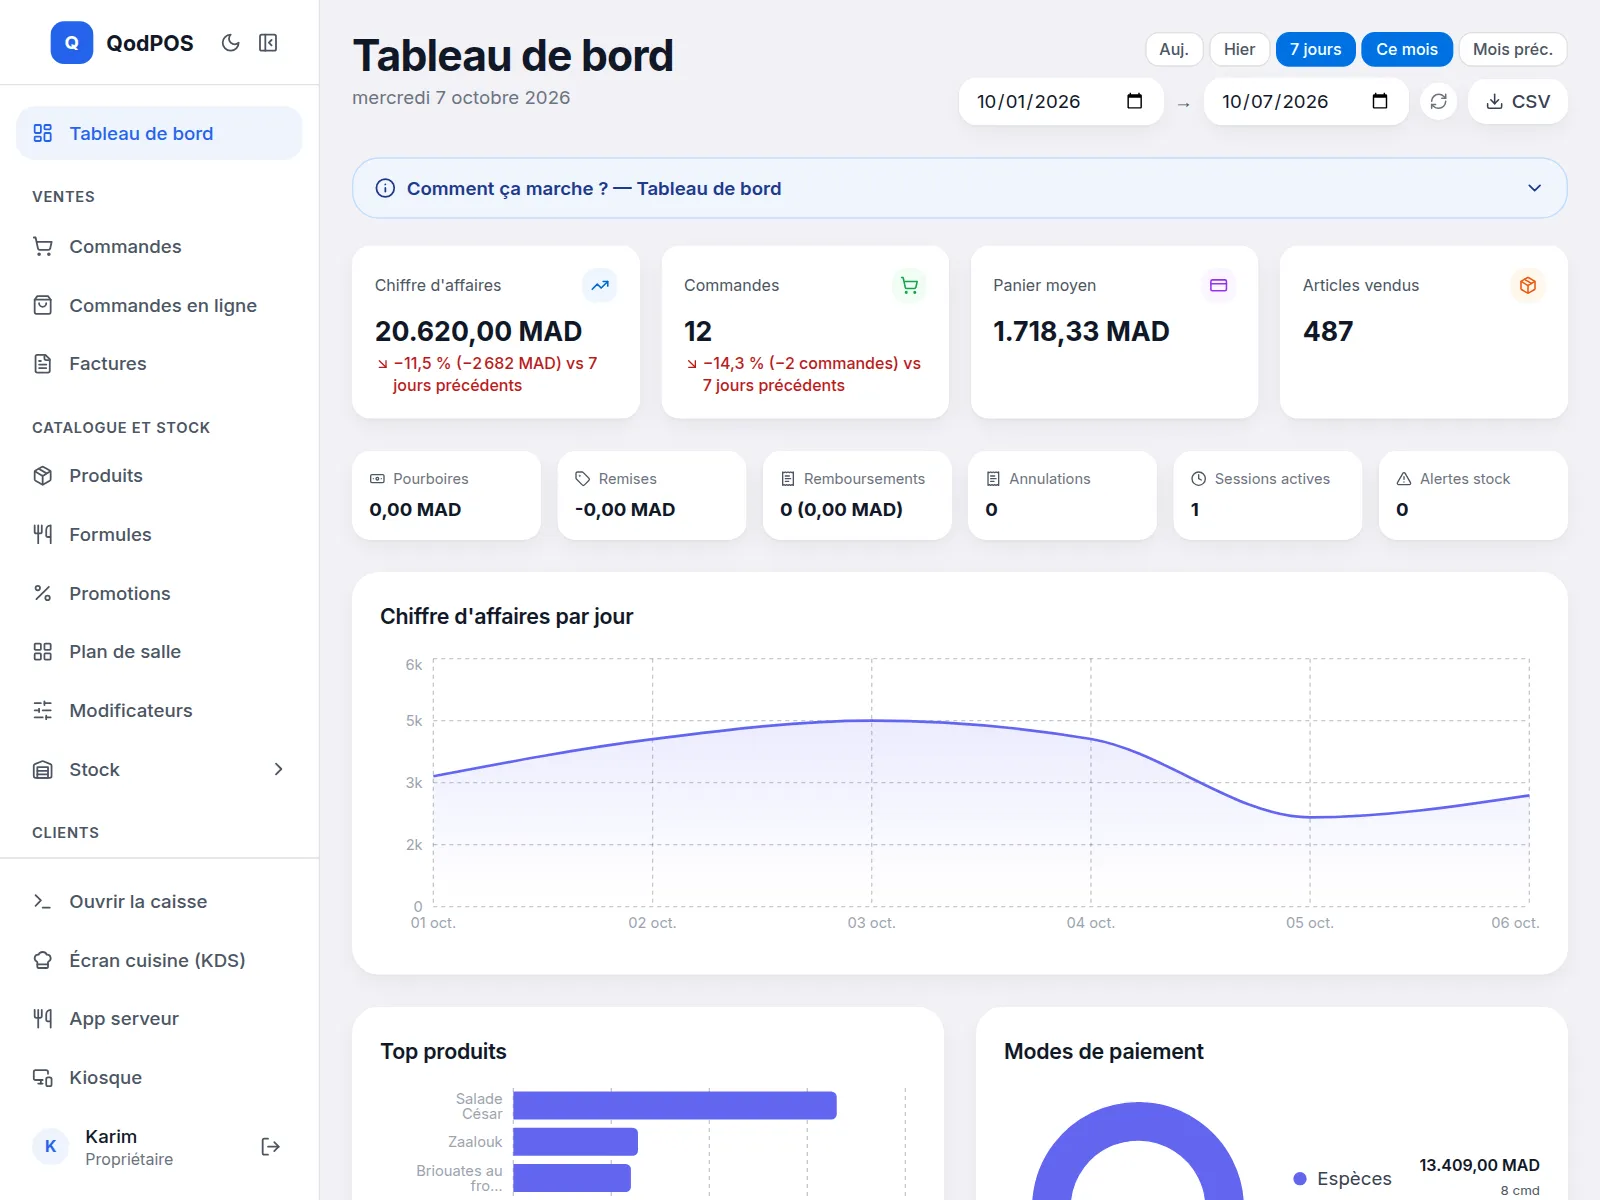Click the end date field 10/07/2026
Screen dimensions: 1600x1200
point(1306,101)
